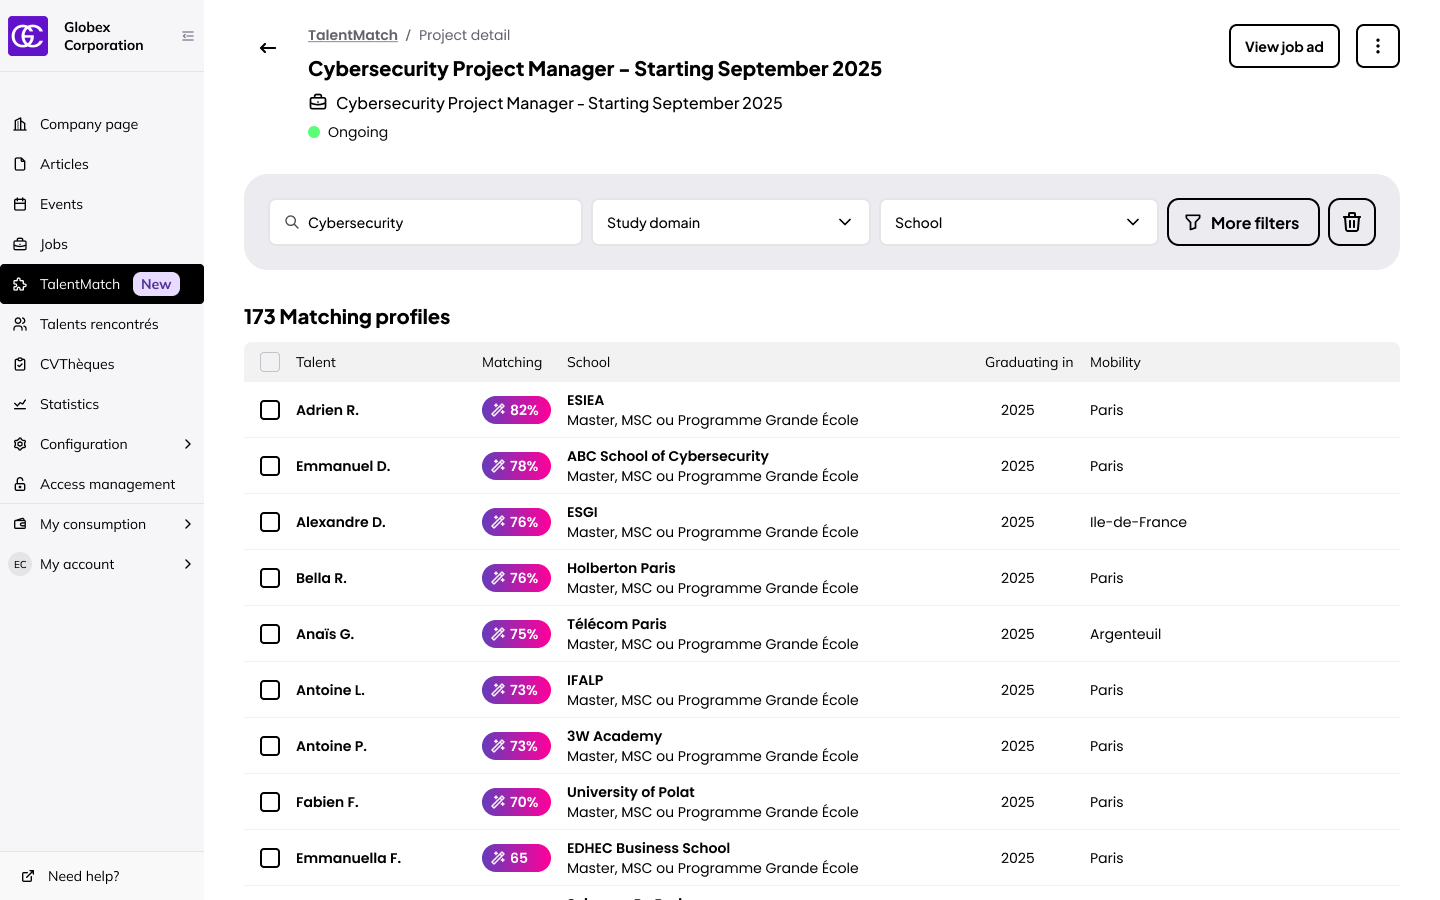
Task: Open More filters
Action: 1242,222
